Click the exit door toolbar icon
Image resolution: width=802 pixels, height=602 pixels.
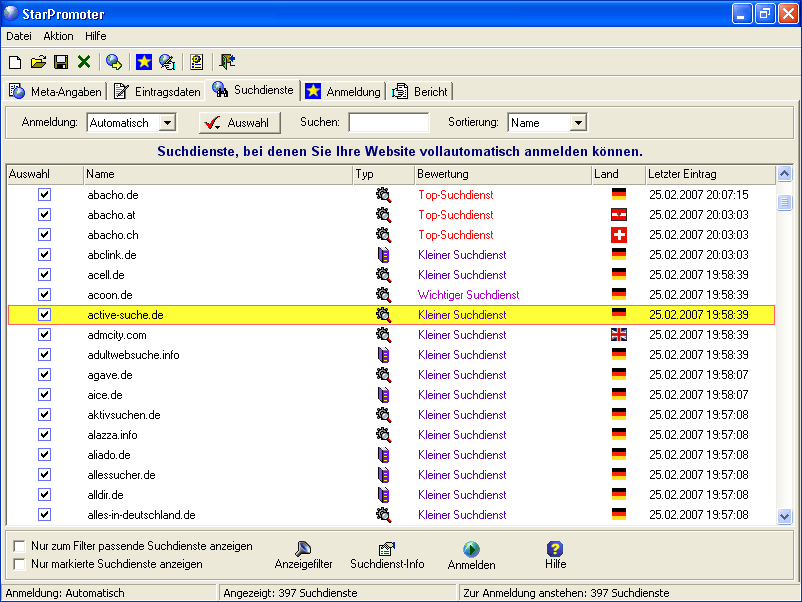[227, 62]
